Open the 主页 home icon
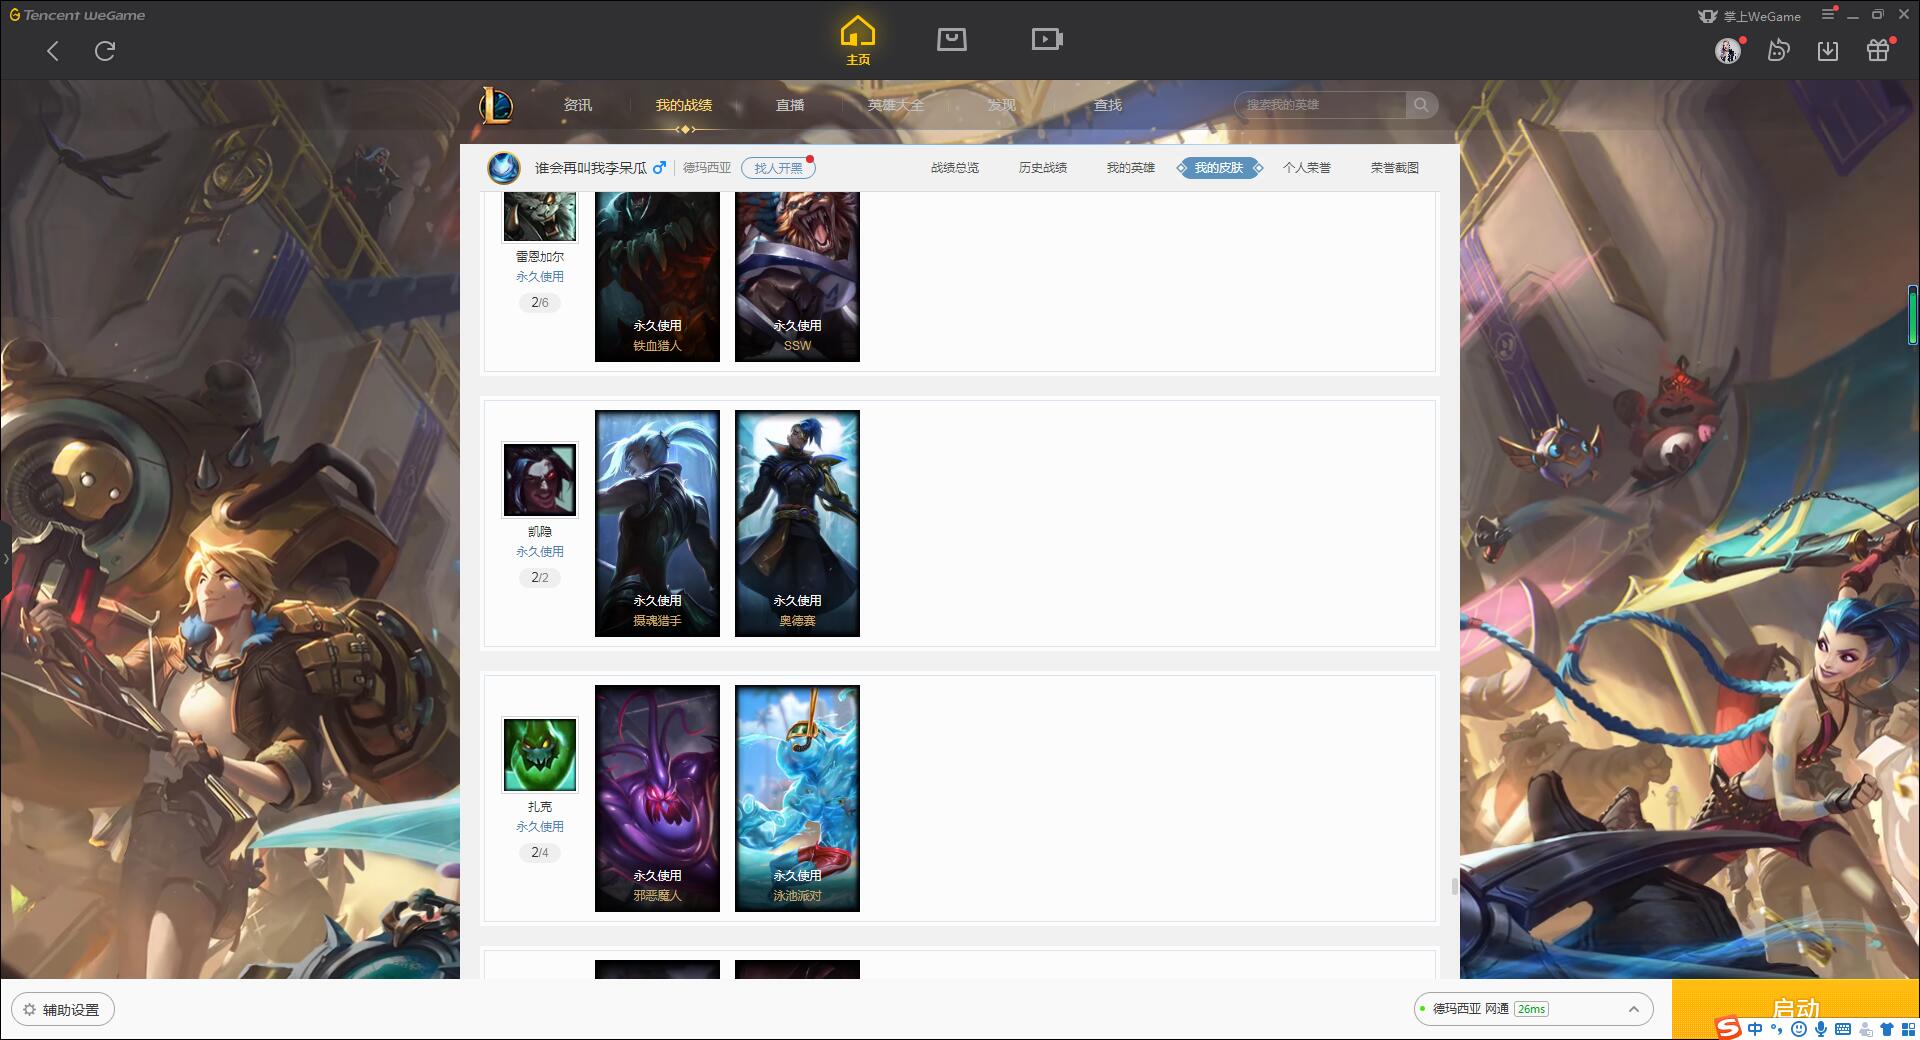 [858, 40]
